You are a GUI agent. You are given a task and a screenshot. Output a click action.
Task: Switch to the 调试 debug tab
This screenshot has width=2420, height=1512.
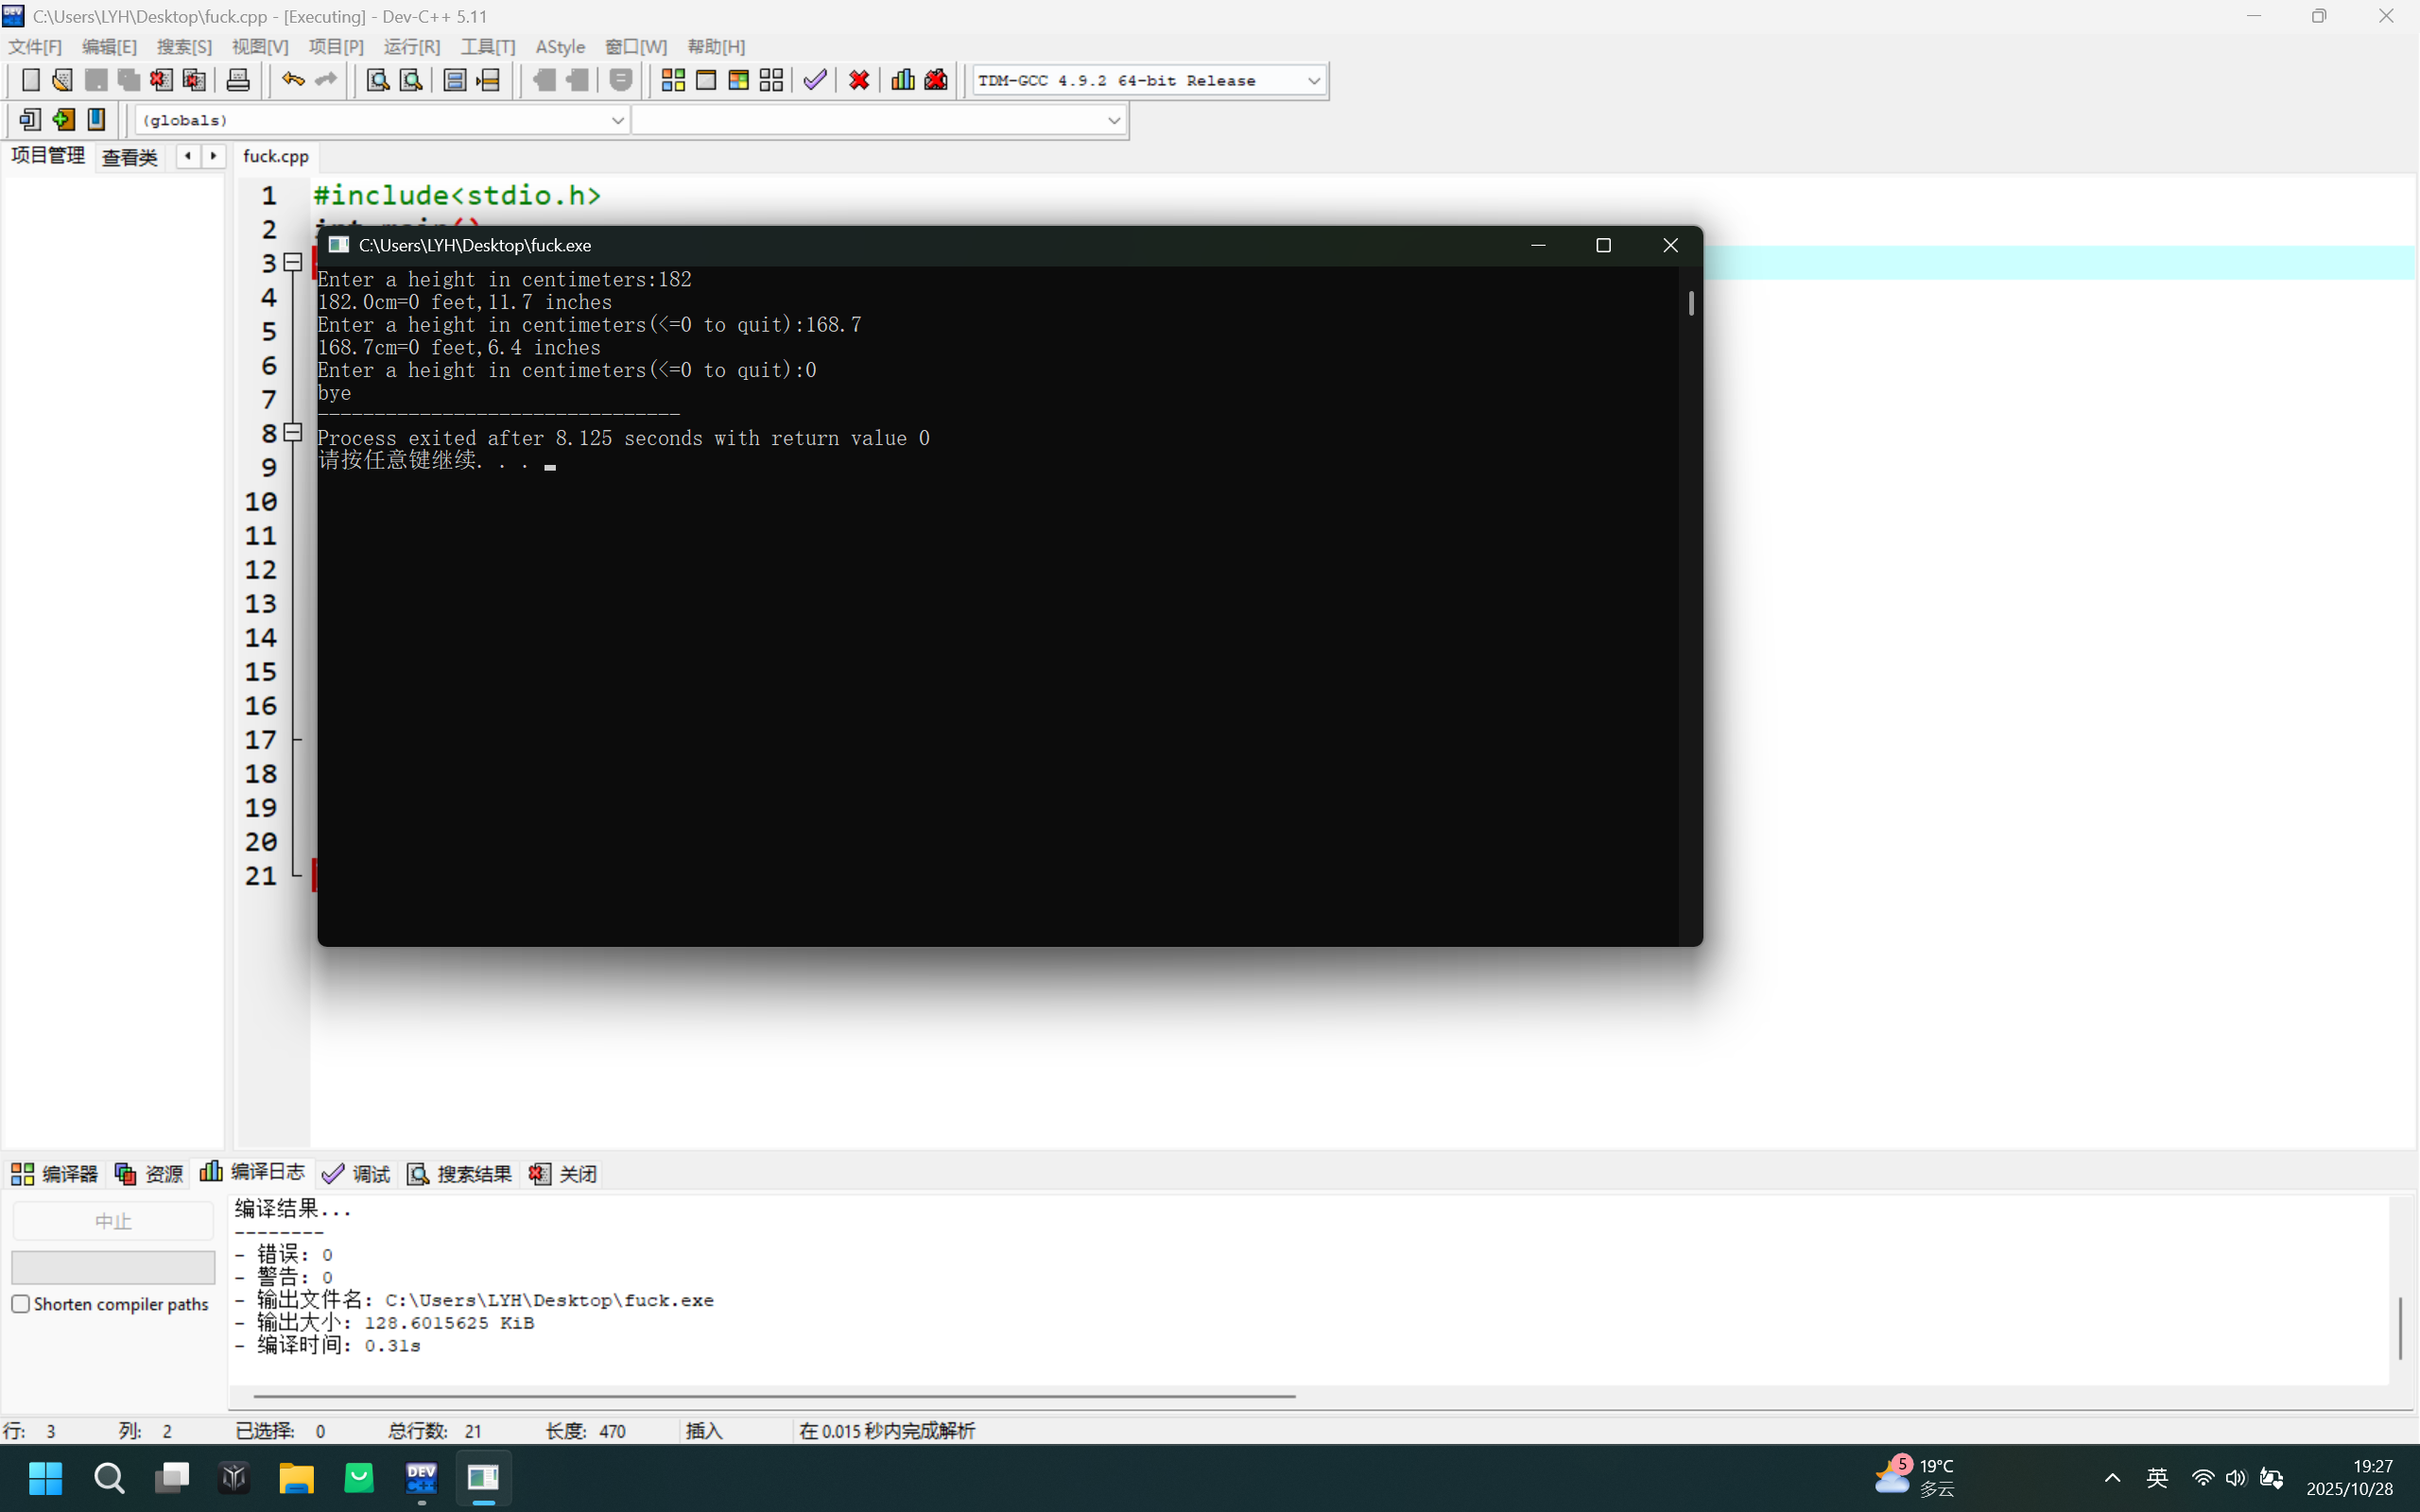point(357,1174)
